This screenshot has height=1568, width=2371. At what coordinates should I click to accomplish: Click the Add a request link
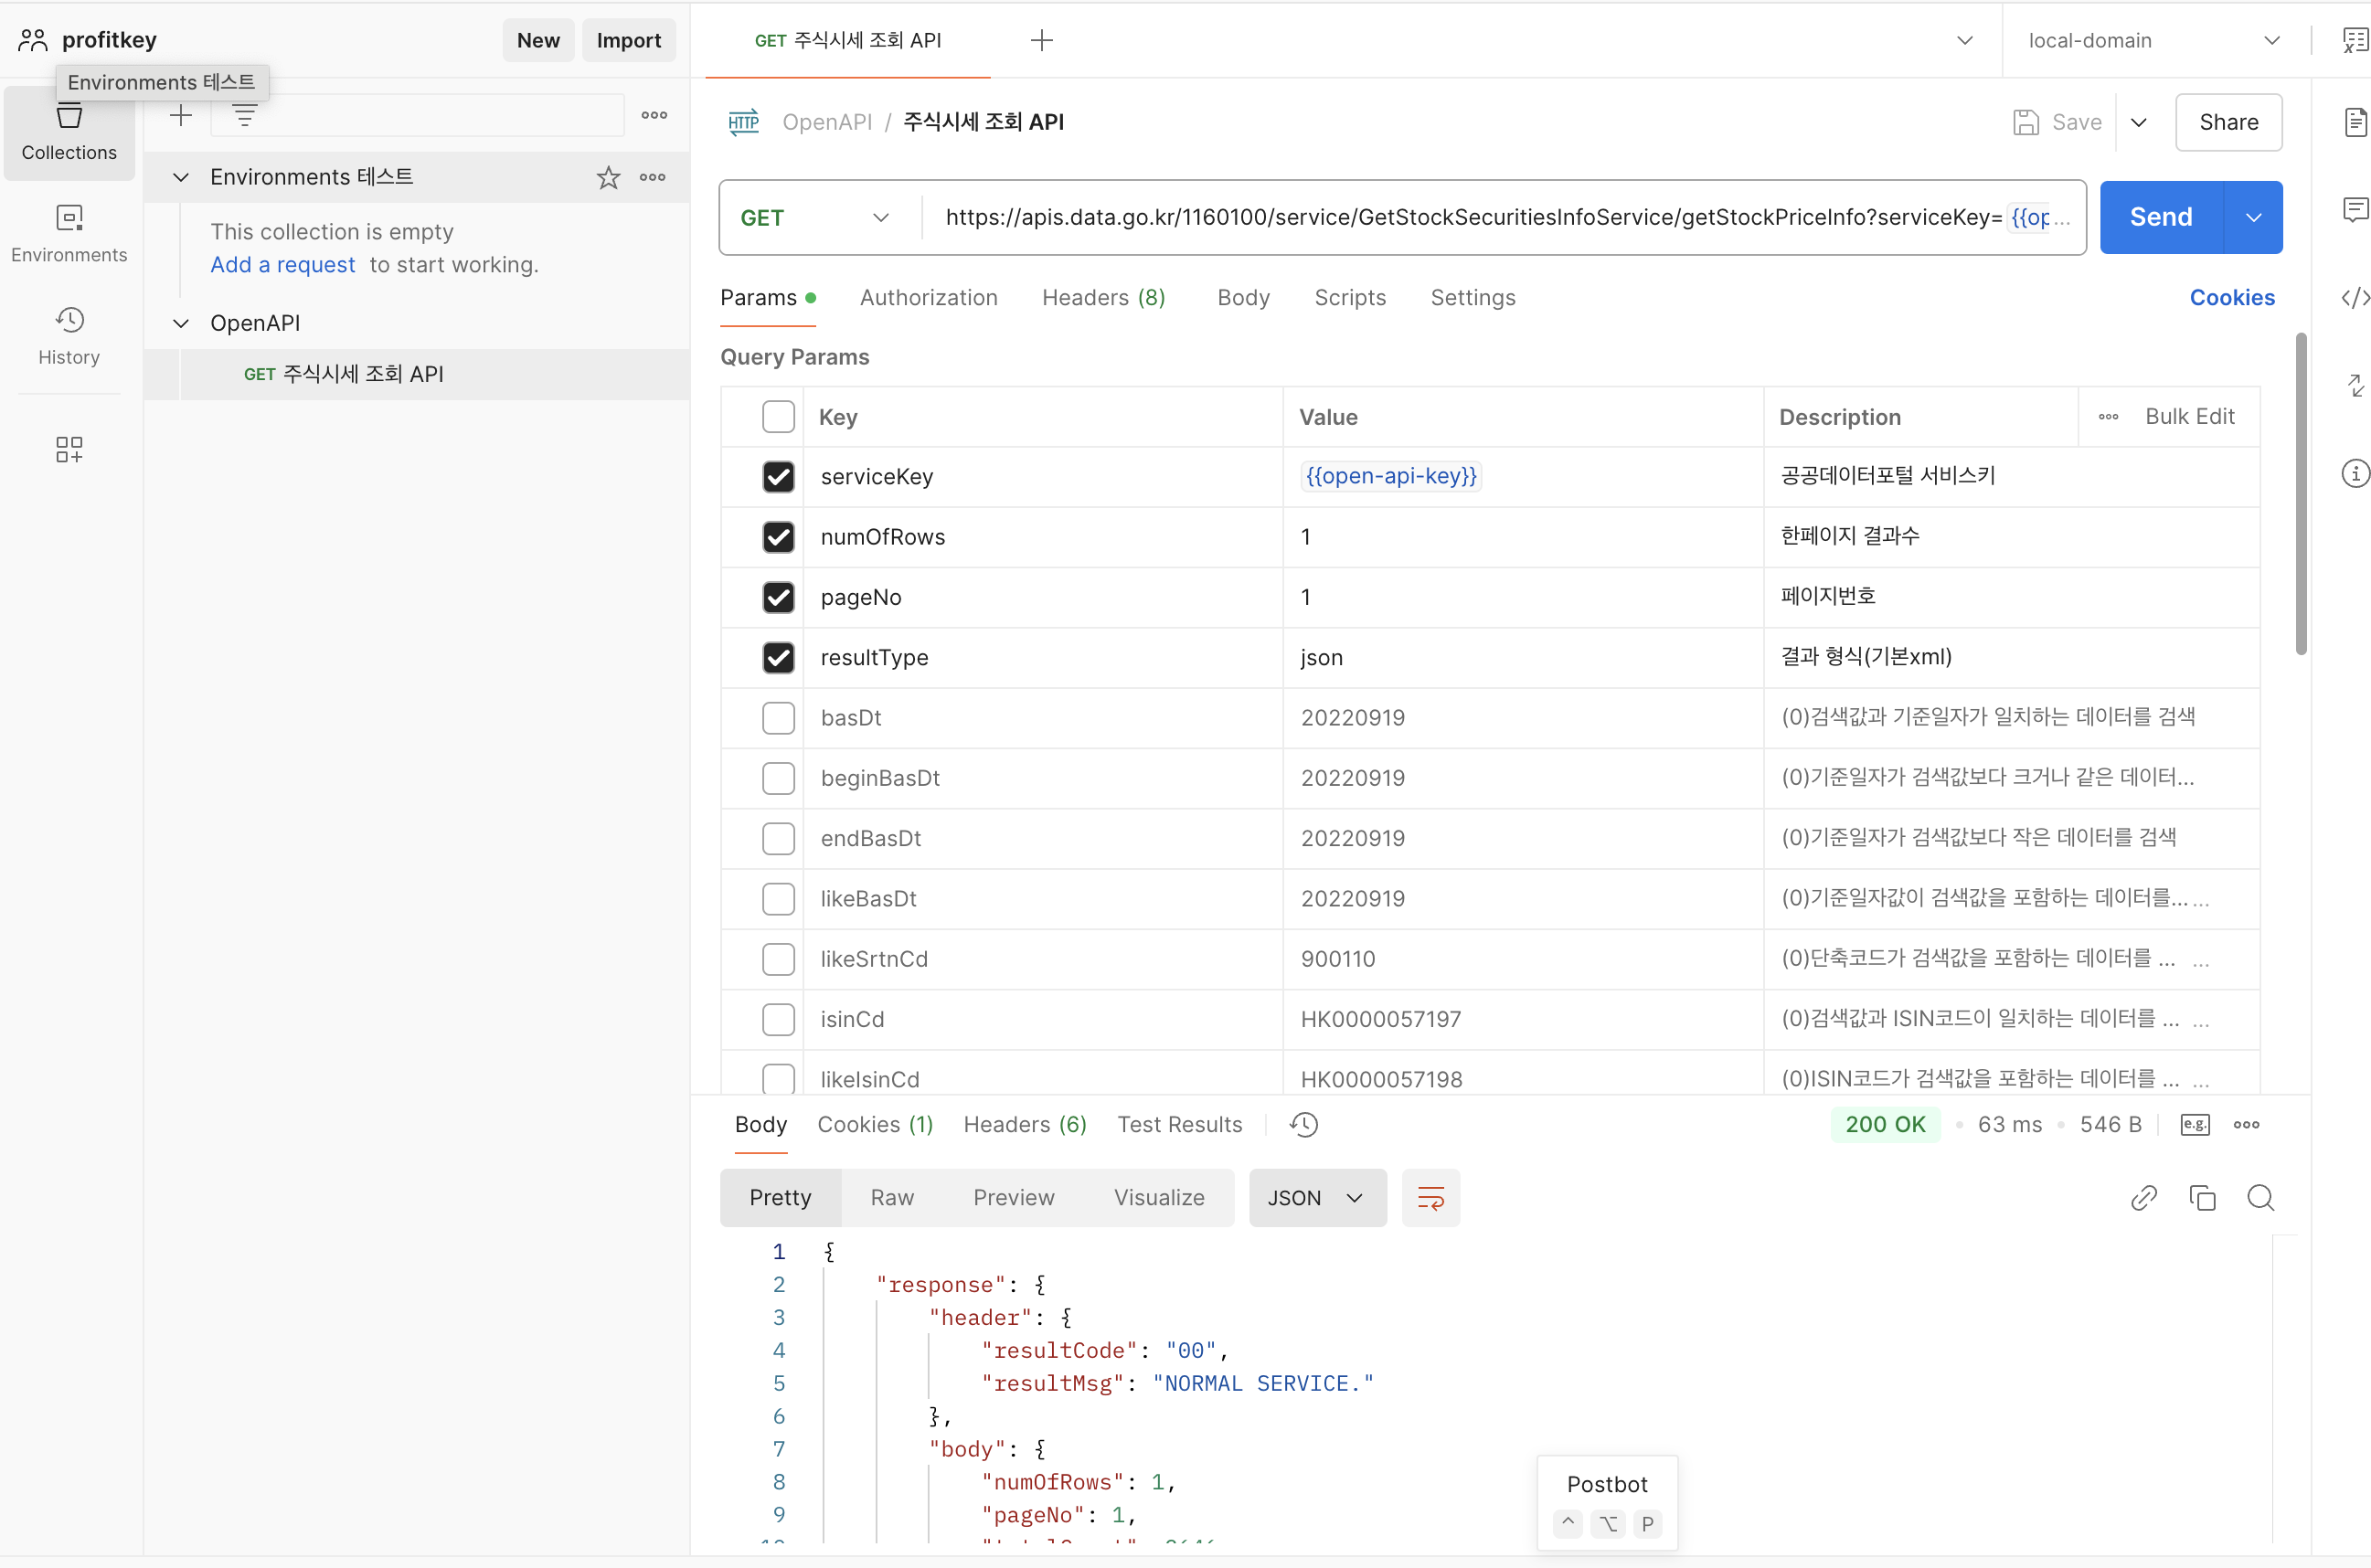coord(283,265)
